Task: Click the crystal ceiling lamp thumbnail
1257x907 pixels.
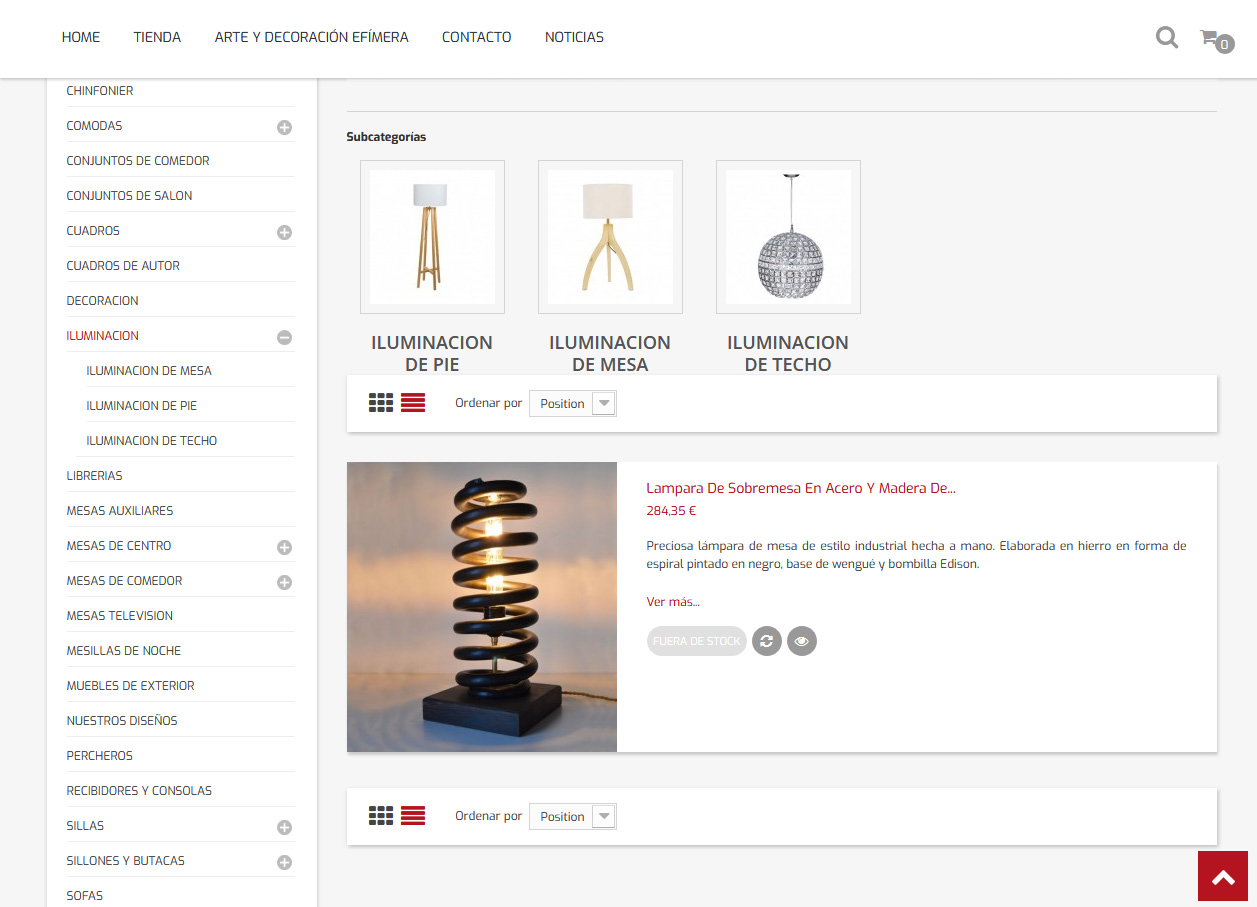Action: 788,237
